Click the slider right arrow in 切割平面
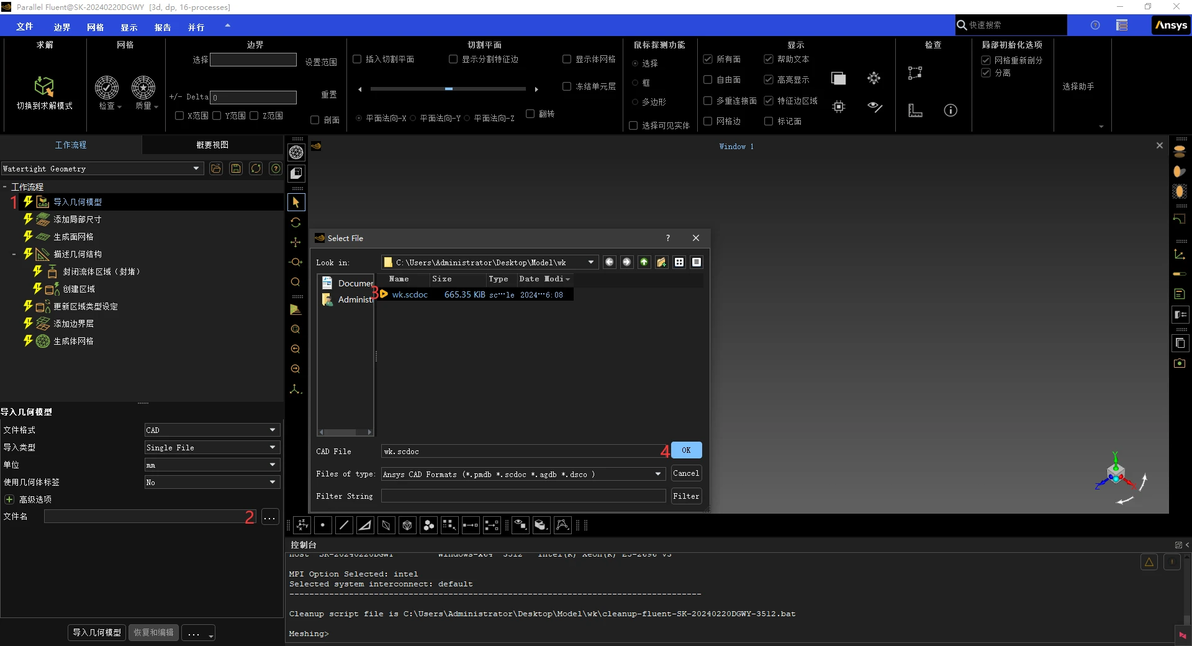This screenshot has height=646, width=1192. [537, 89]
